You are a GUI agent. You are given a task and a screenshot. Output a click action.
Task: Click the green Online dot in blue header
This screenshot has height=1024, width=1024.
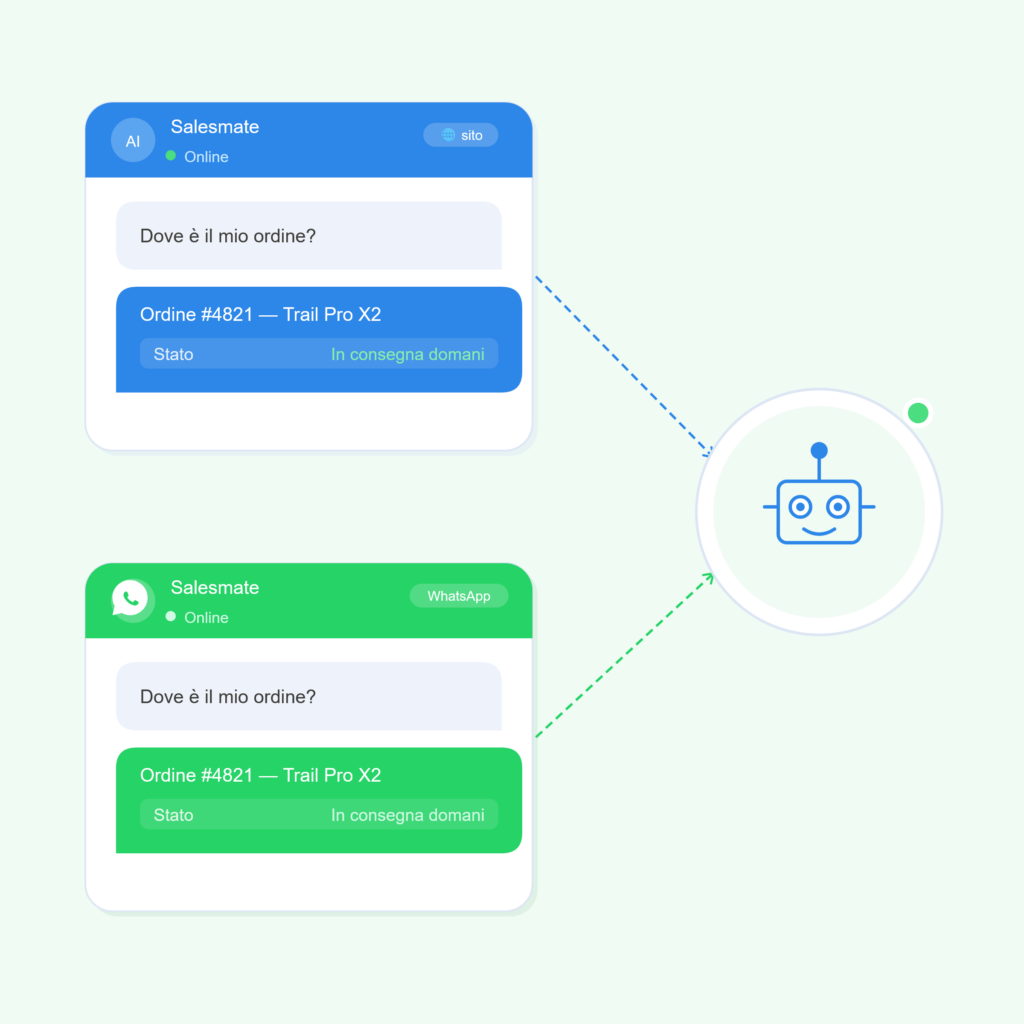tap(171, 155)
